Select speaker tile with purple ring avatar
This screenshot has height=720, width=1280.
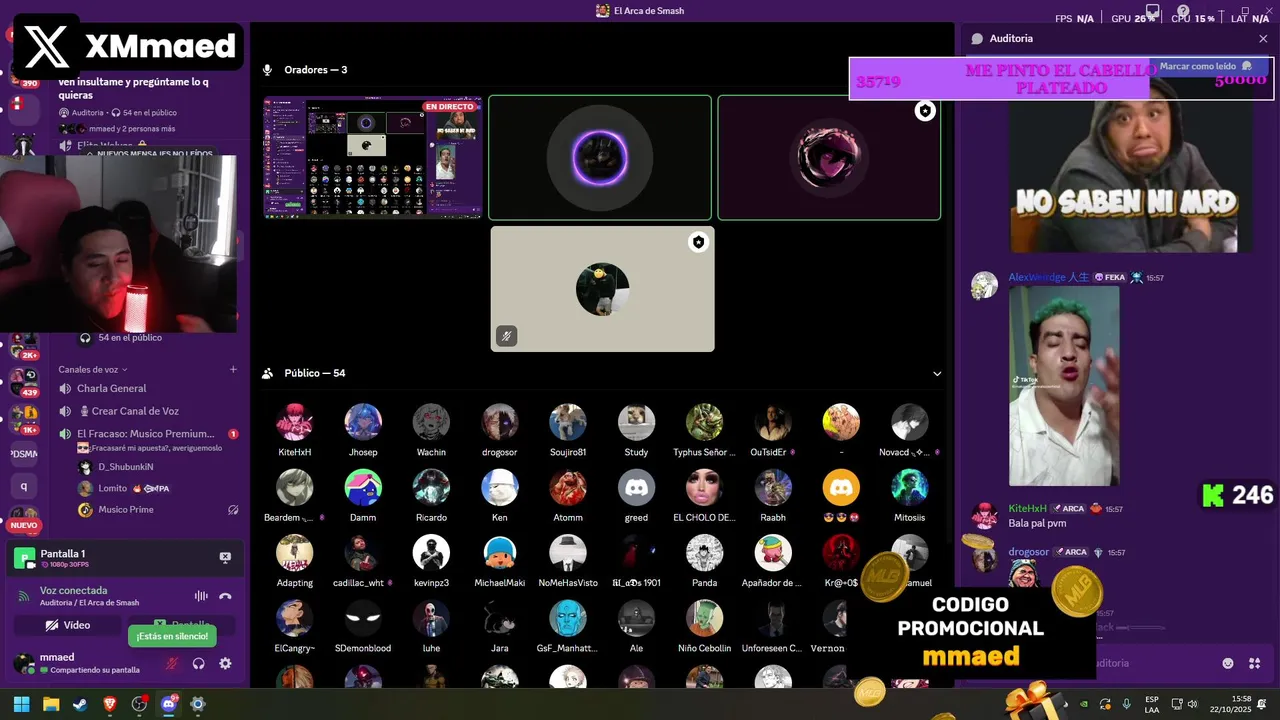pyautogui.click(x=600, y=157)
